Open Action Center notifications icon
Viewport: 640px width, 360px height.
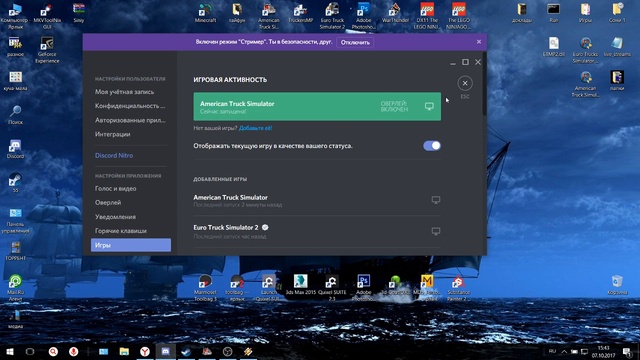pos(627,351)
